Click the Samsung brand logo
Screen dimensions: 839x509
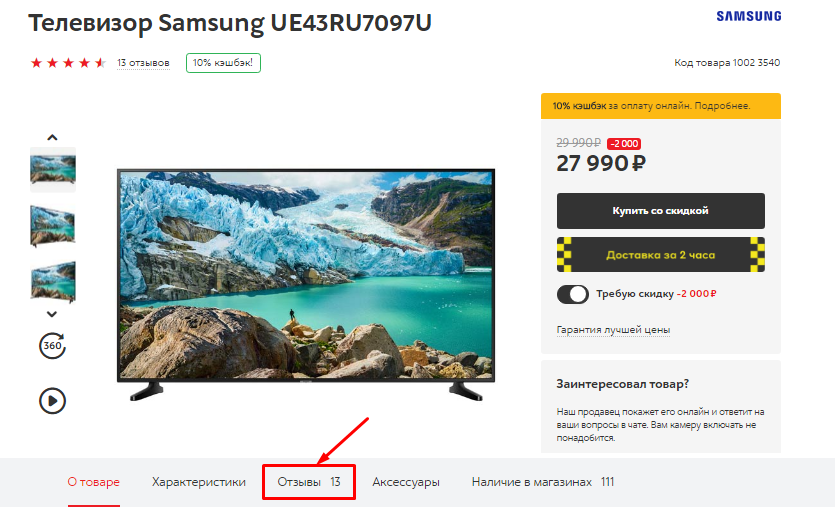(x=749, y=16)
